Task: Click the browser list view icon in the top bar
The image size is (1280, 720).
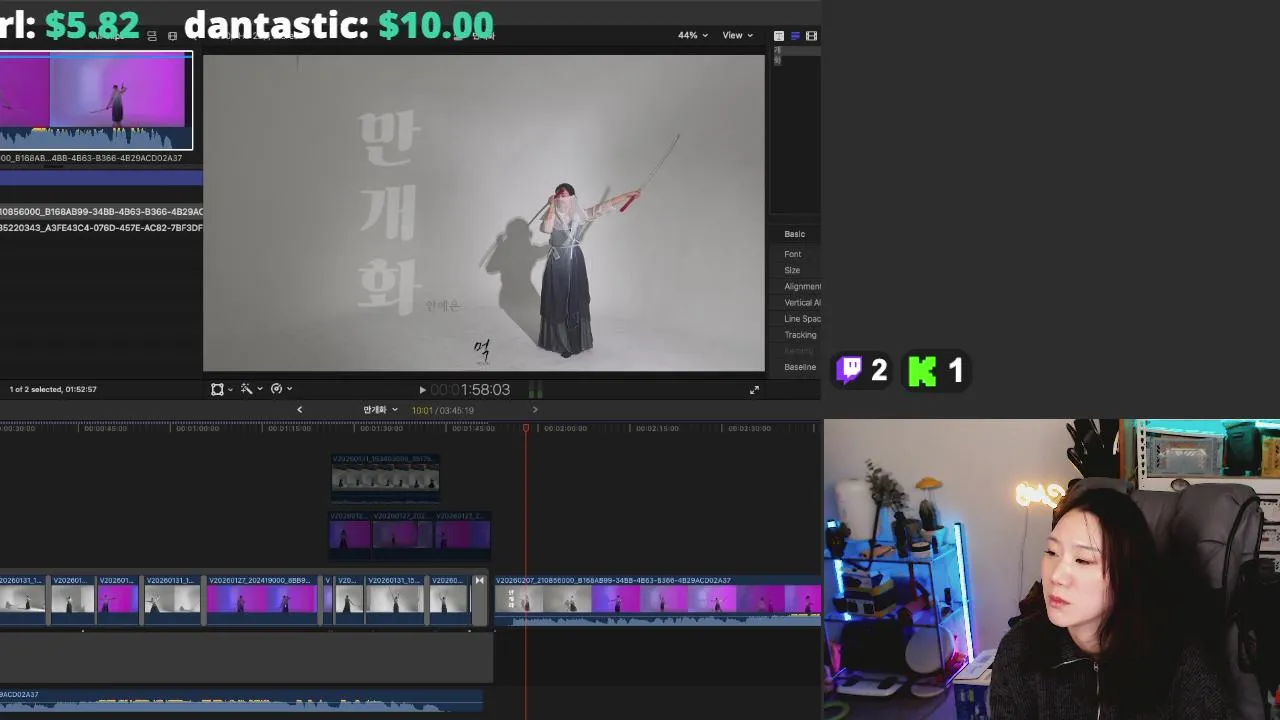Action: [152, 36]
